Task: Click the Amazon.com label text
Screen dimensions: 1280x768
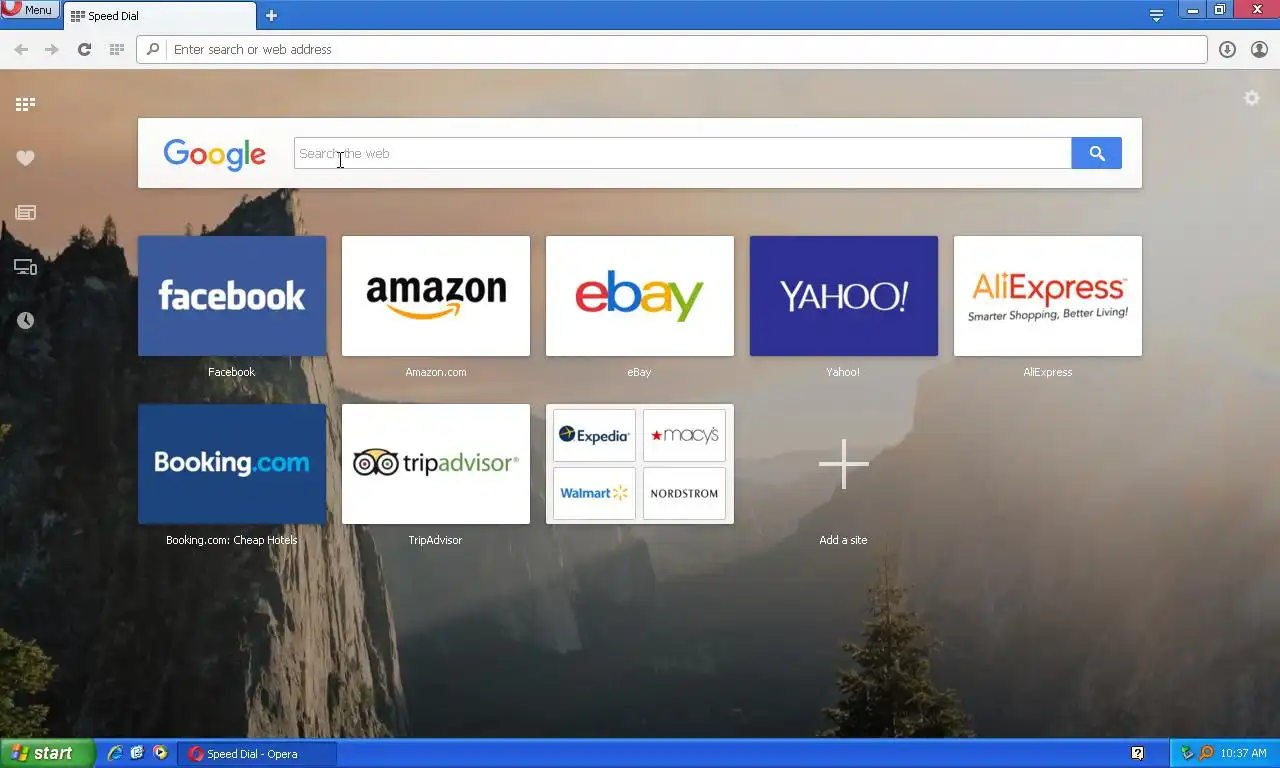Action: click(x=436, y=372)
